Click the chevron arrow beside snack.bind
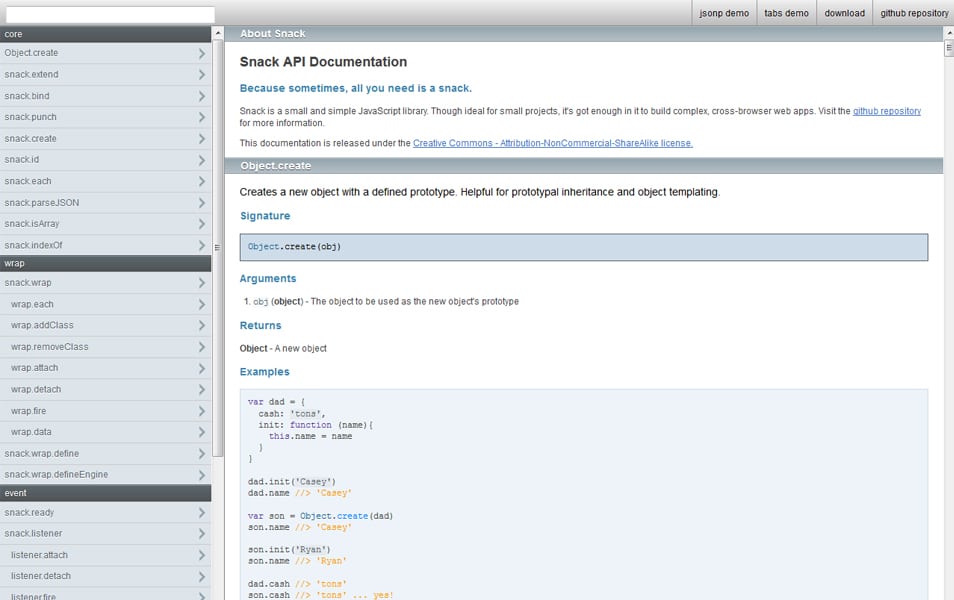The image size is (954, 600). pos(201,96)
